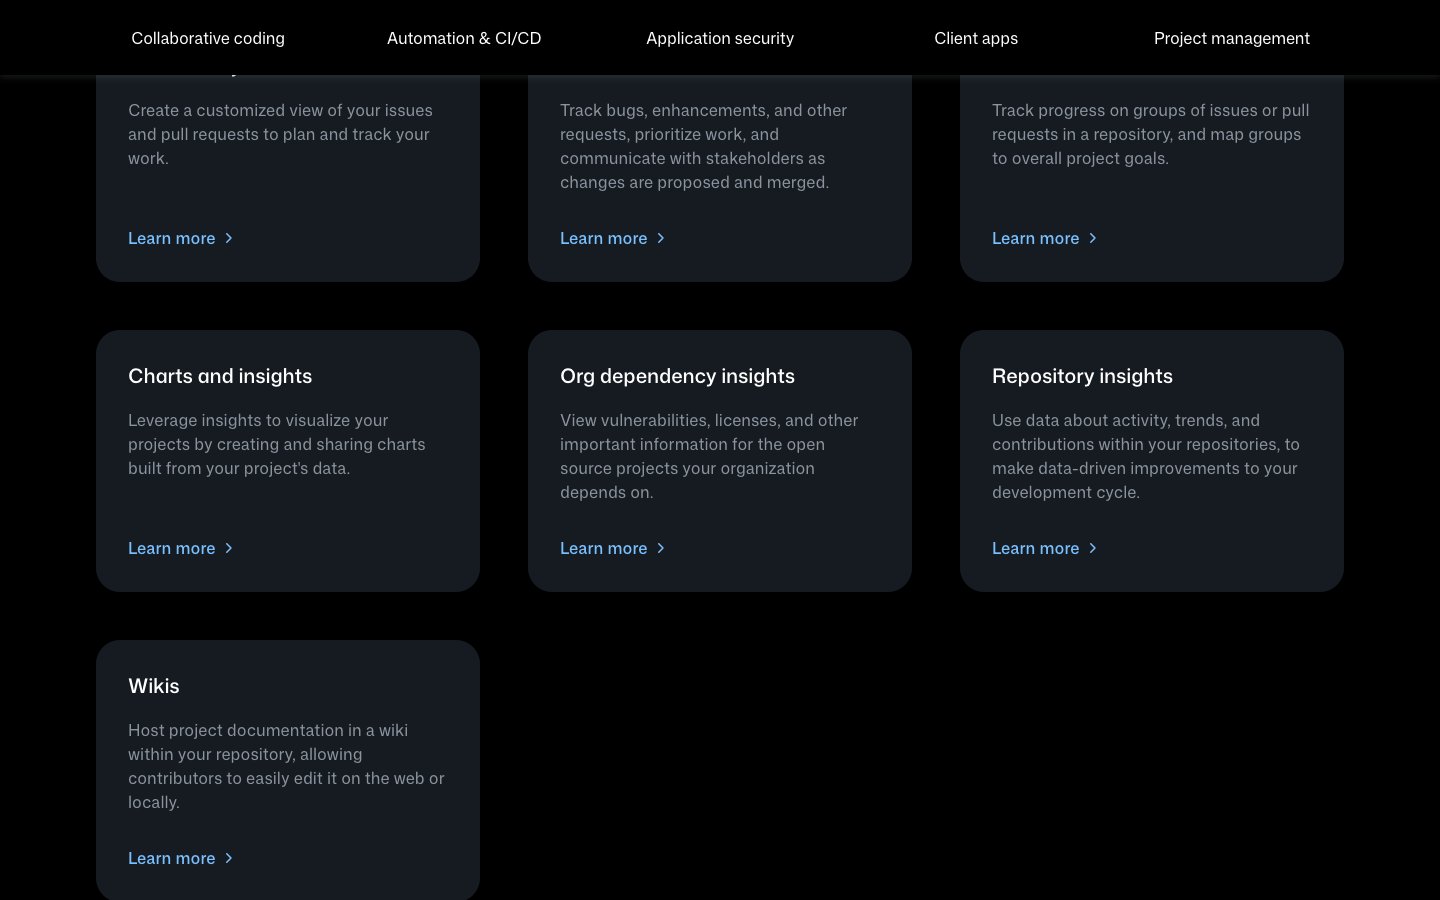Click the chevron arrow next to Wikis' Learn more
This screenshot has height=900, width=1440.
[x=228, y=858]
